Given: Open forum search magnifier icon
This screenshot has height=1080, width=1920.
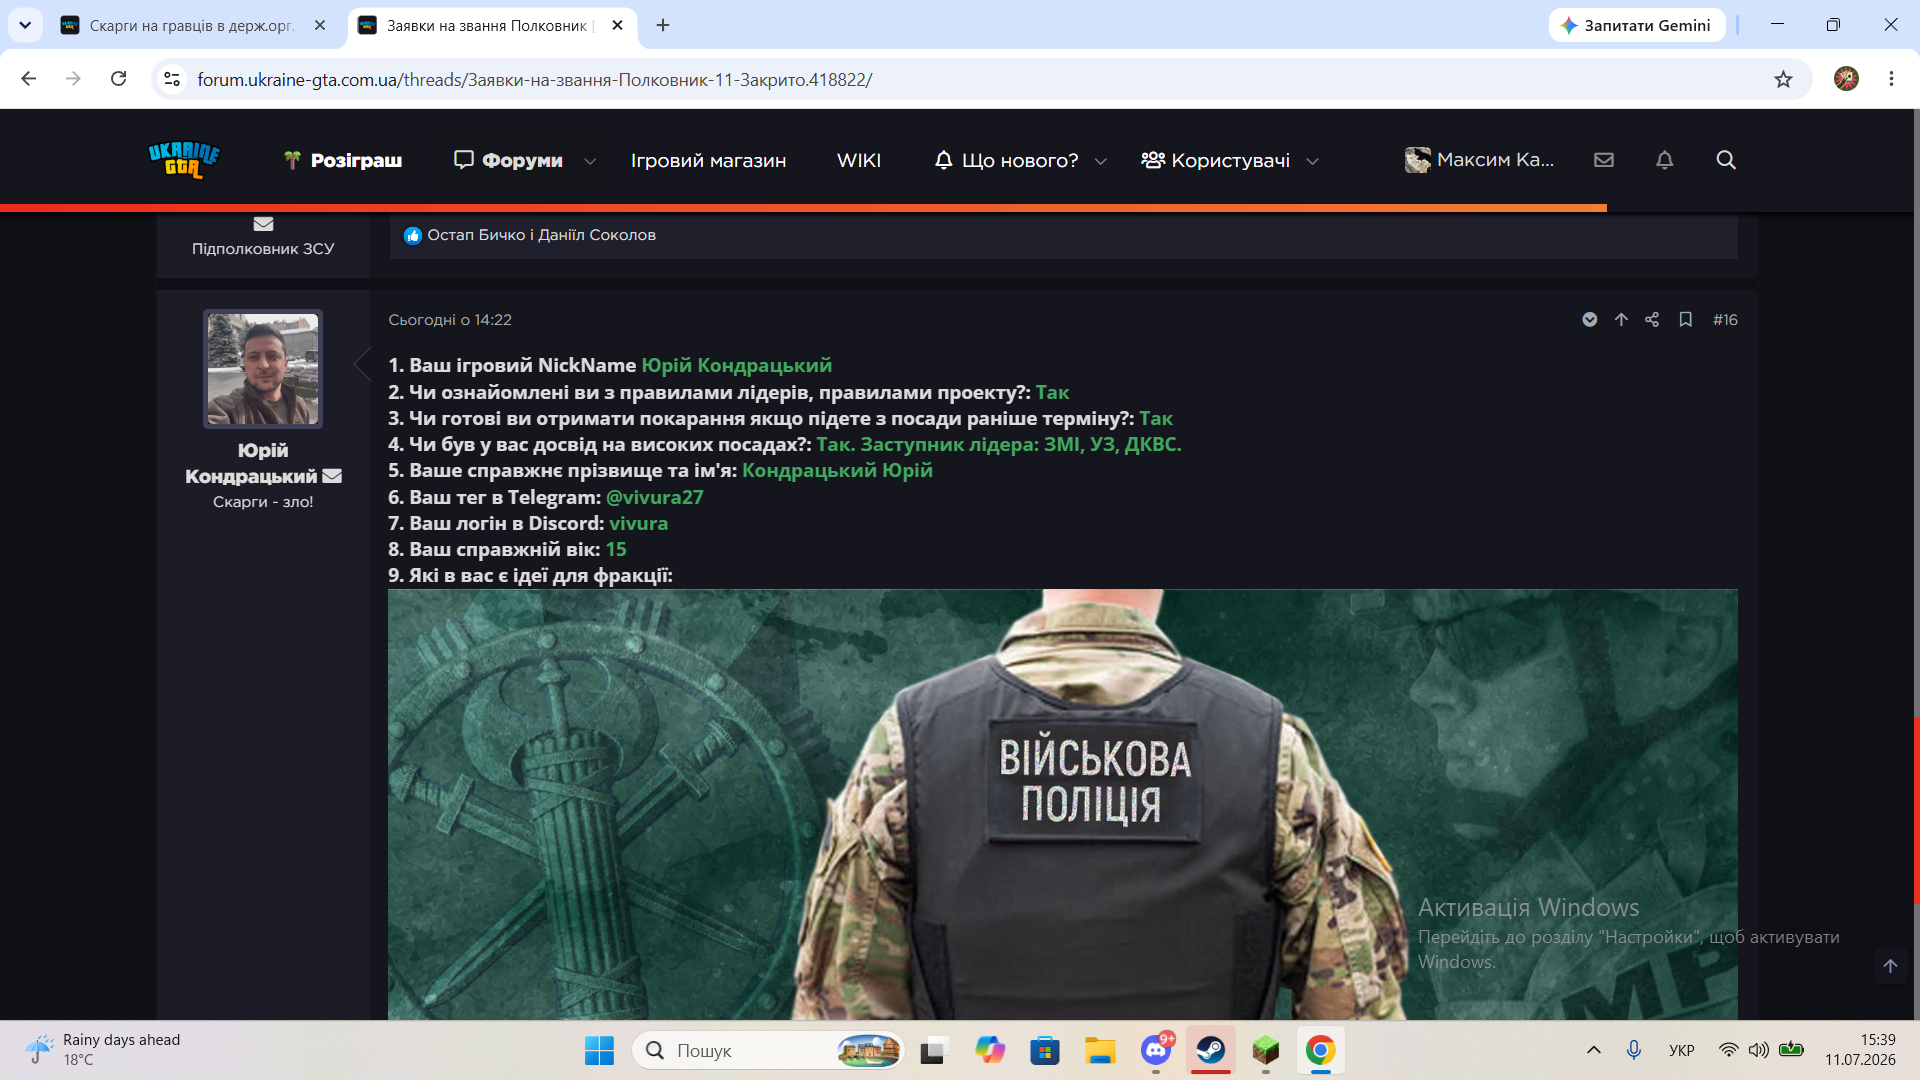Looking at the screenshot, I should (1726, 160).
